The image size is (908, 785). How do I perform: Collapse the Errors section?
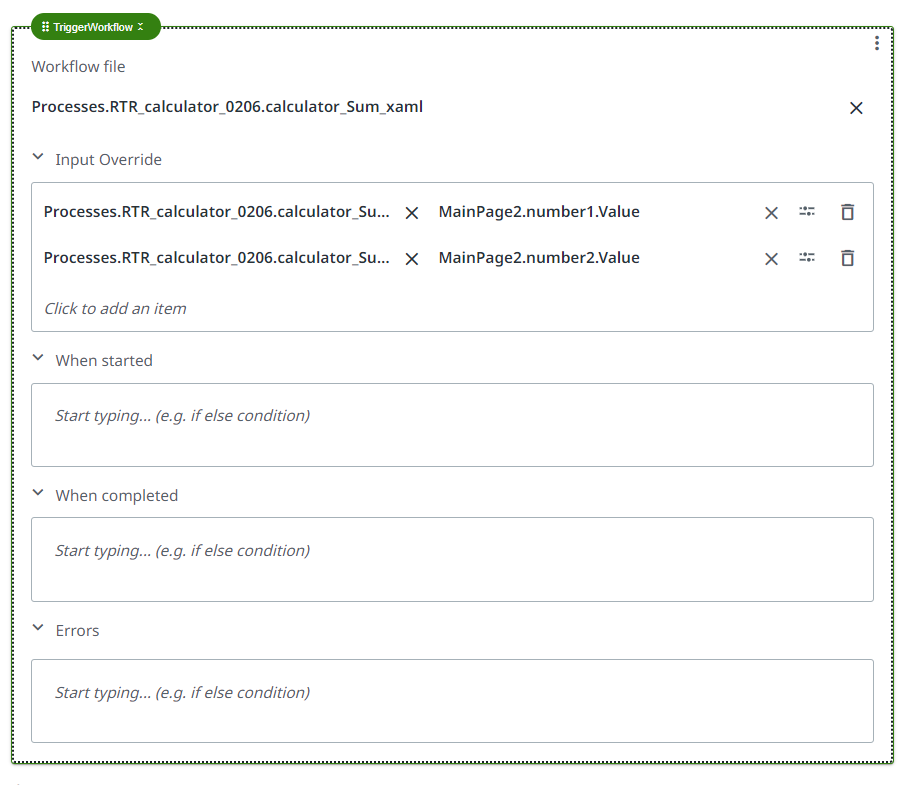pos(38,628)
